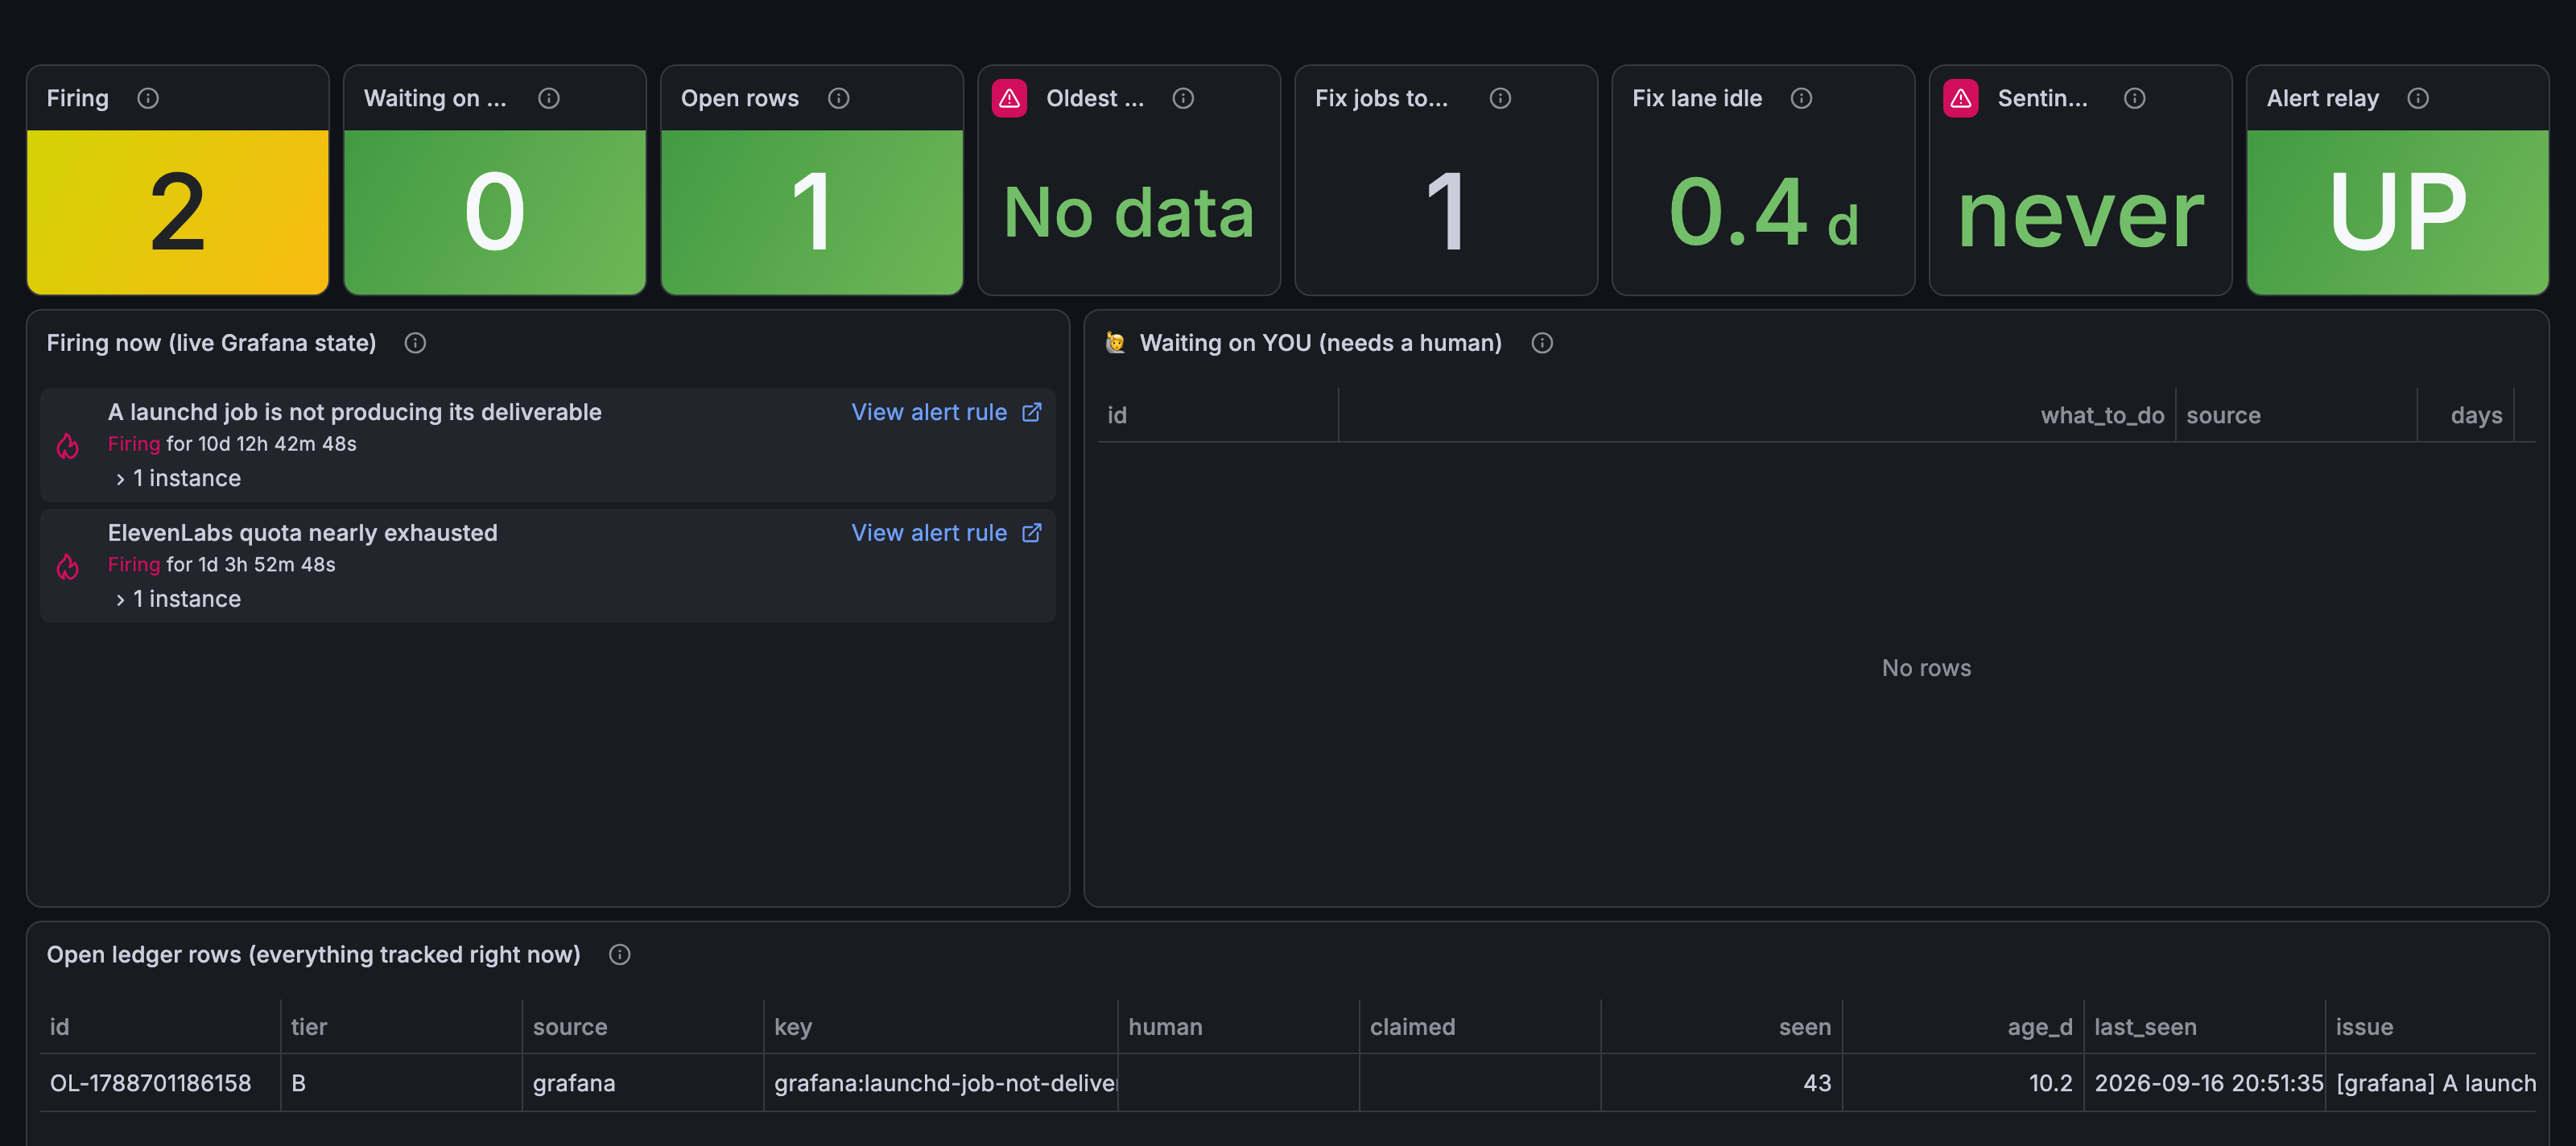The height and width of the screenshot is (1146, 2576).
Task: Click info icon on Oldest panel
Action: click(1183, 98)
